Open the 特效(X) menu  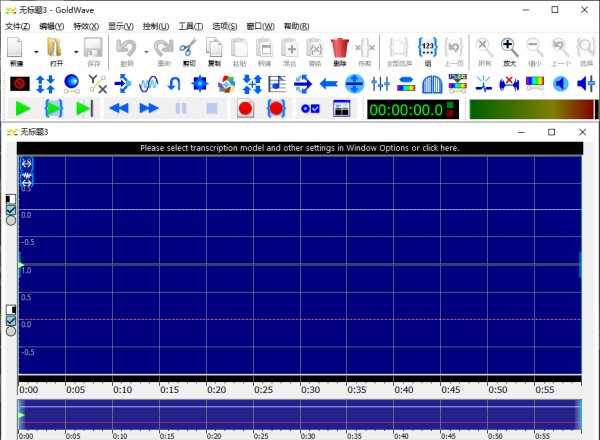86,26
